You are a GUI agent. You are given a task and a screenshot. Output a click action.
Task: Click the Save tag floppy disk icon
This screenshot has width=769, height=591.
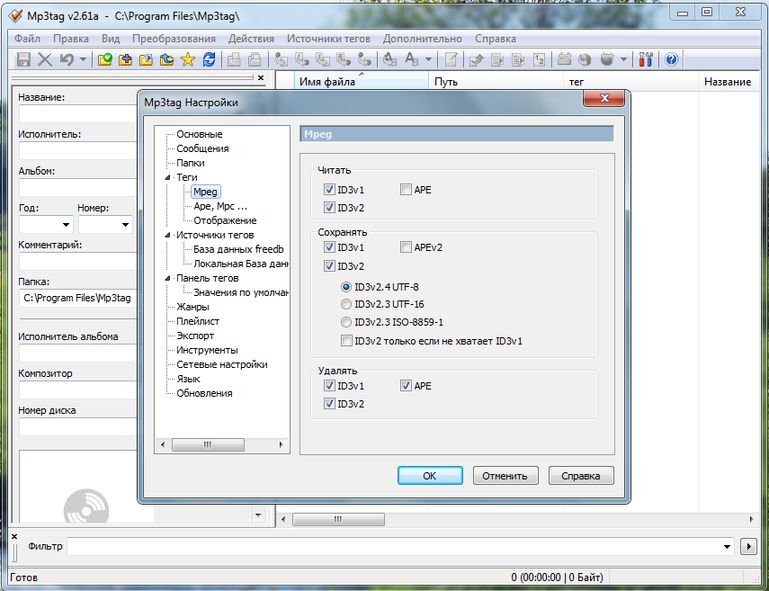pos(23,60)
